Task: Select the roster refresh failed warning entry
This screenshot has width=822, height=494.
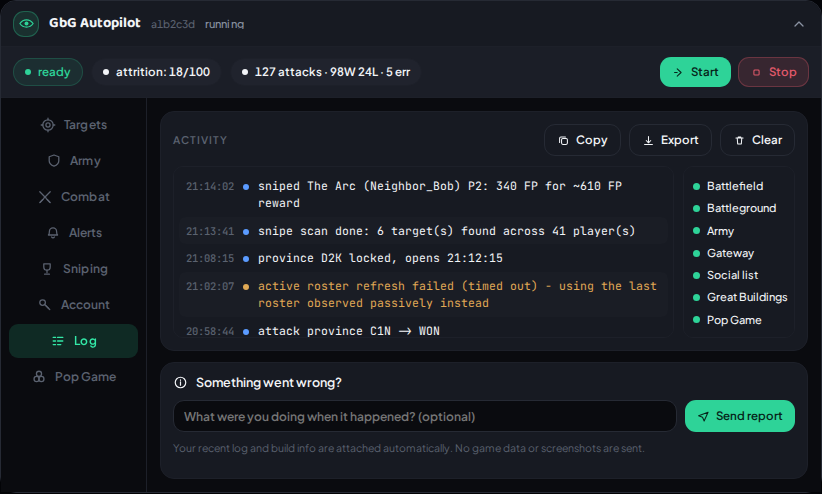Action: tap(423, 294)
